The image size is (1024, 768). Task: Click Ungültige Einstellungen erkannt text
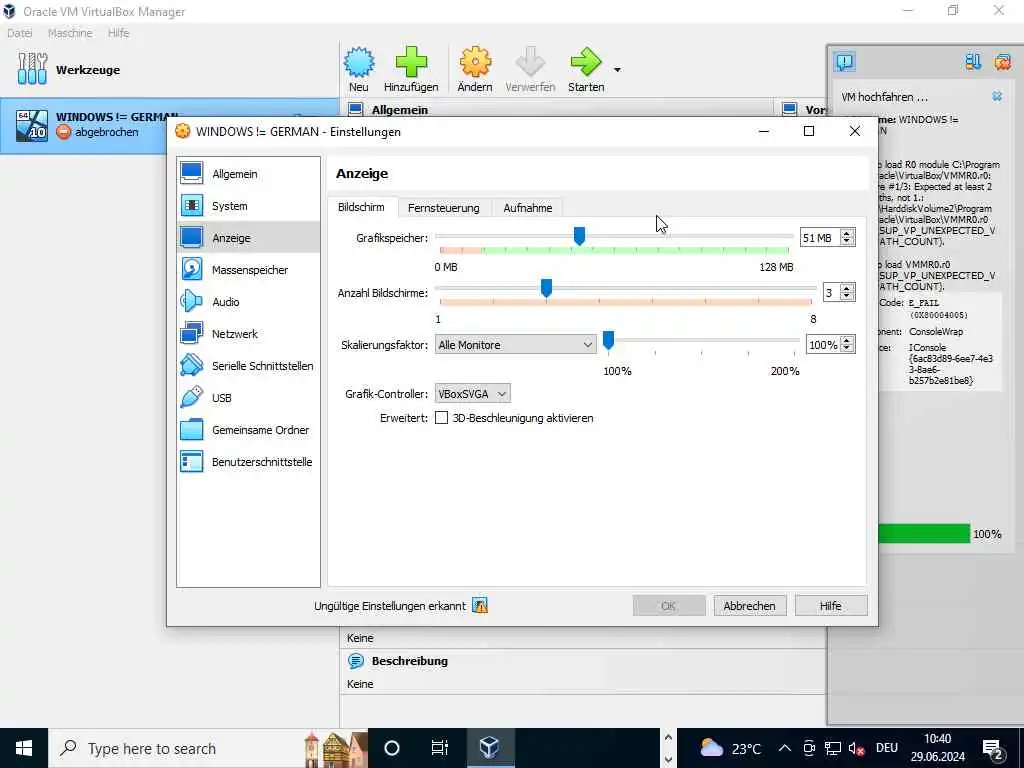(x=390, y=606)
